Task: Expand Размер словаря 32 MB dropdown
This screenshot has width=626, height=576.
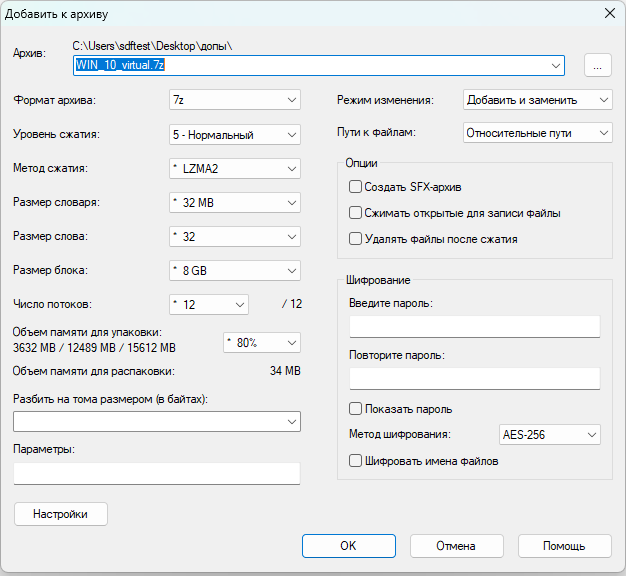Action: tap(234, 203)
